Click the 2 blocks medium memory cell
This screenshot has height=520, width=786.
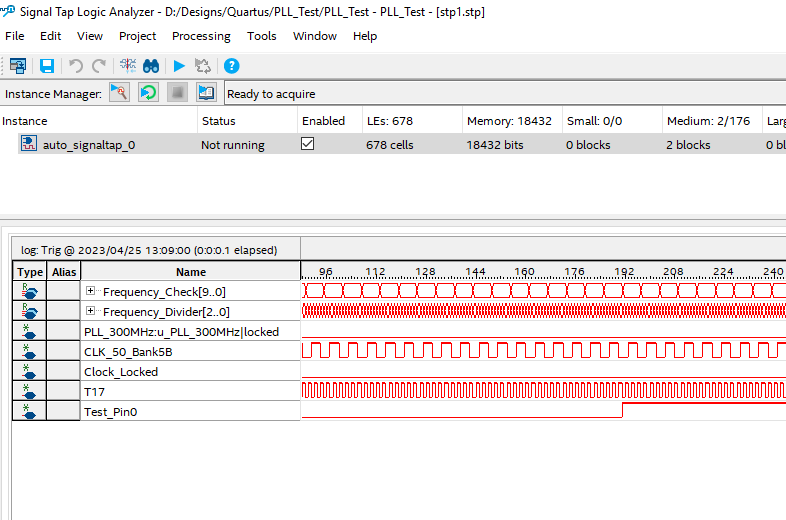point(688,145)
